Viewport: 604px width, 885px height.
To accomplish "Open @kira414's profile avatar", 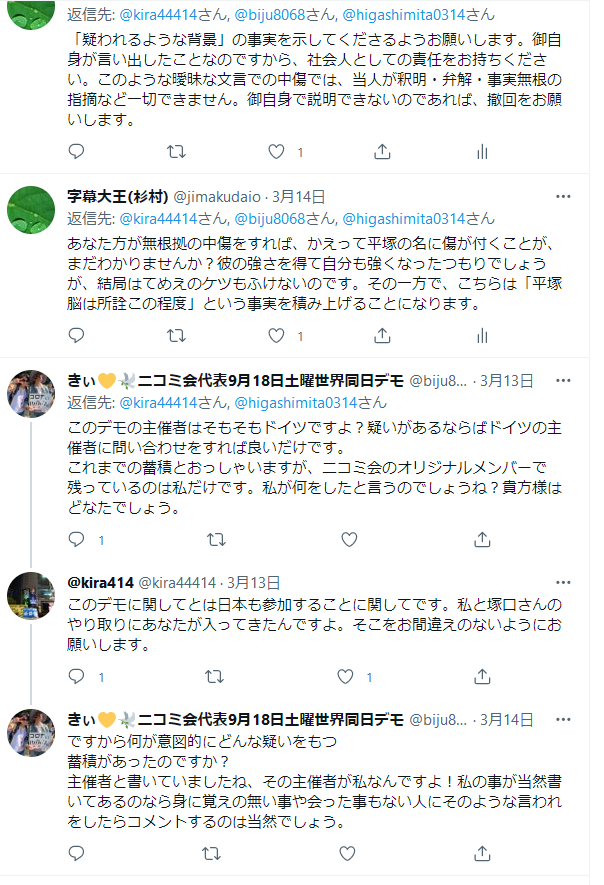I will pos(31,597).
